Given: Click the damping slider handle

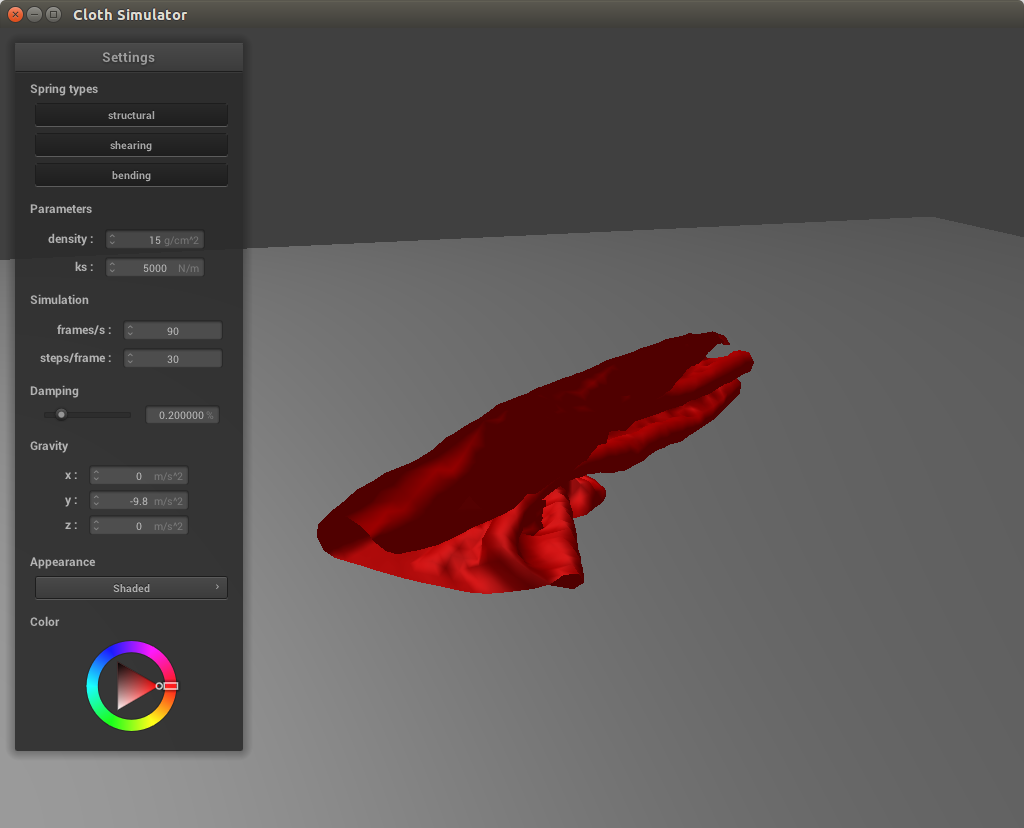Looking at the screenshot, I should click(x=61, y=415).
